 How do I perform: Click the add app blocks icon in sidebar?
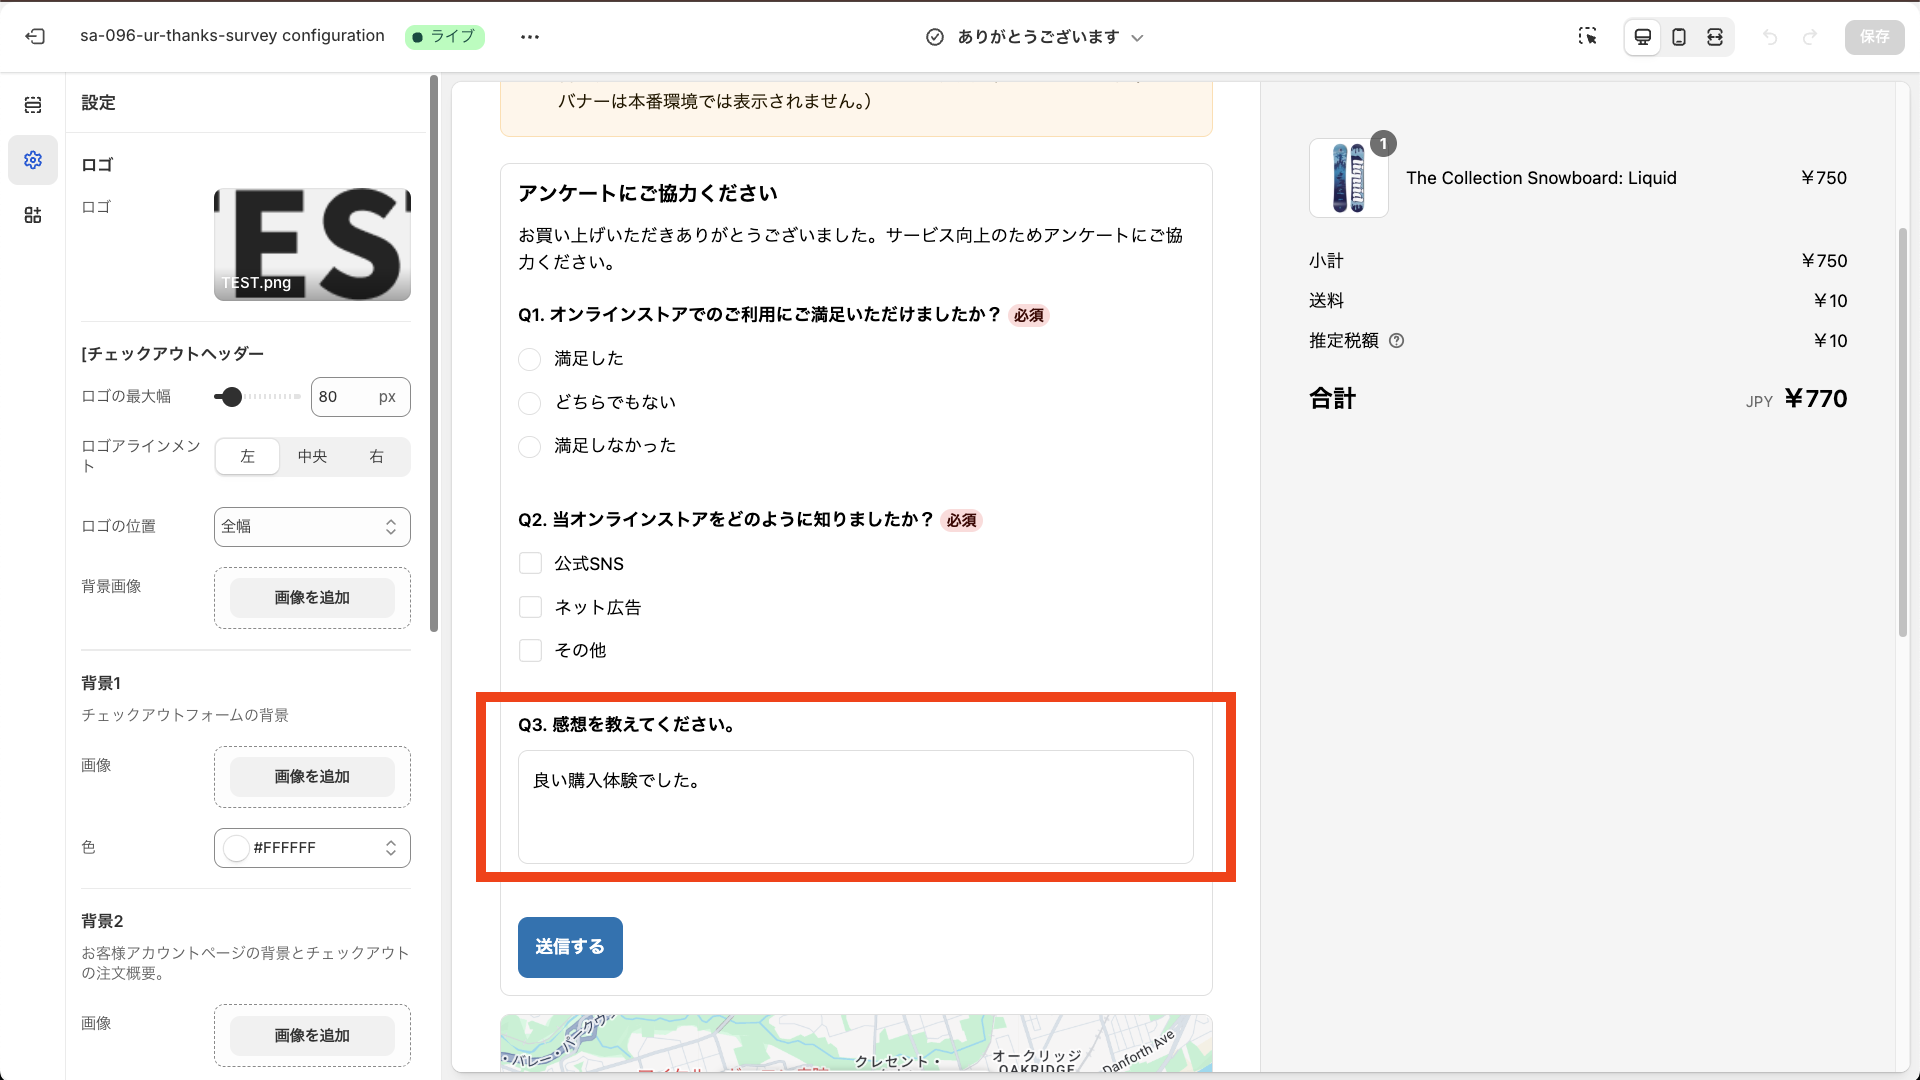coord(32,215)
